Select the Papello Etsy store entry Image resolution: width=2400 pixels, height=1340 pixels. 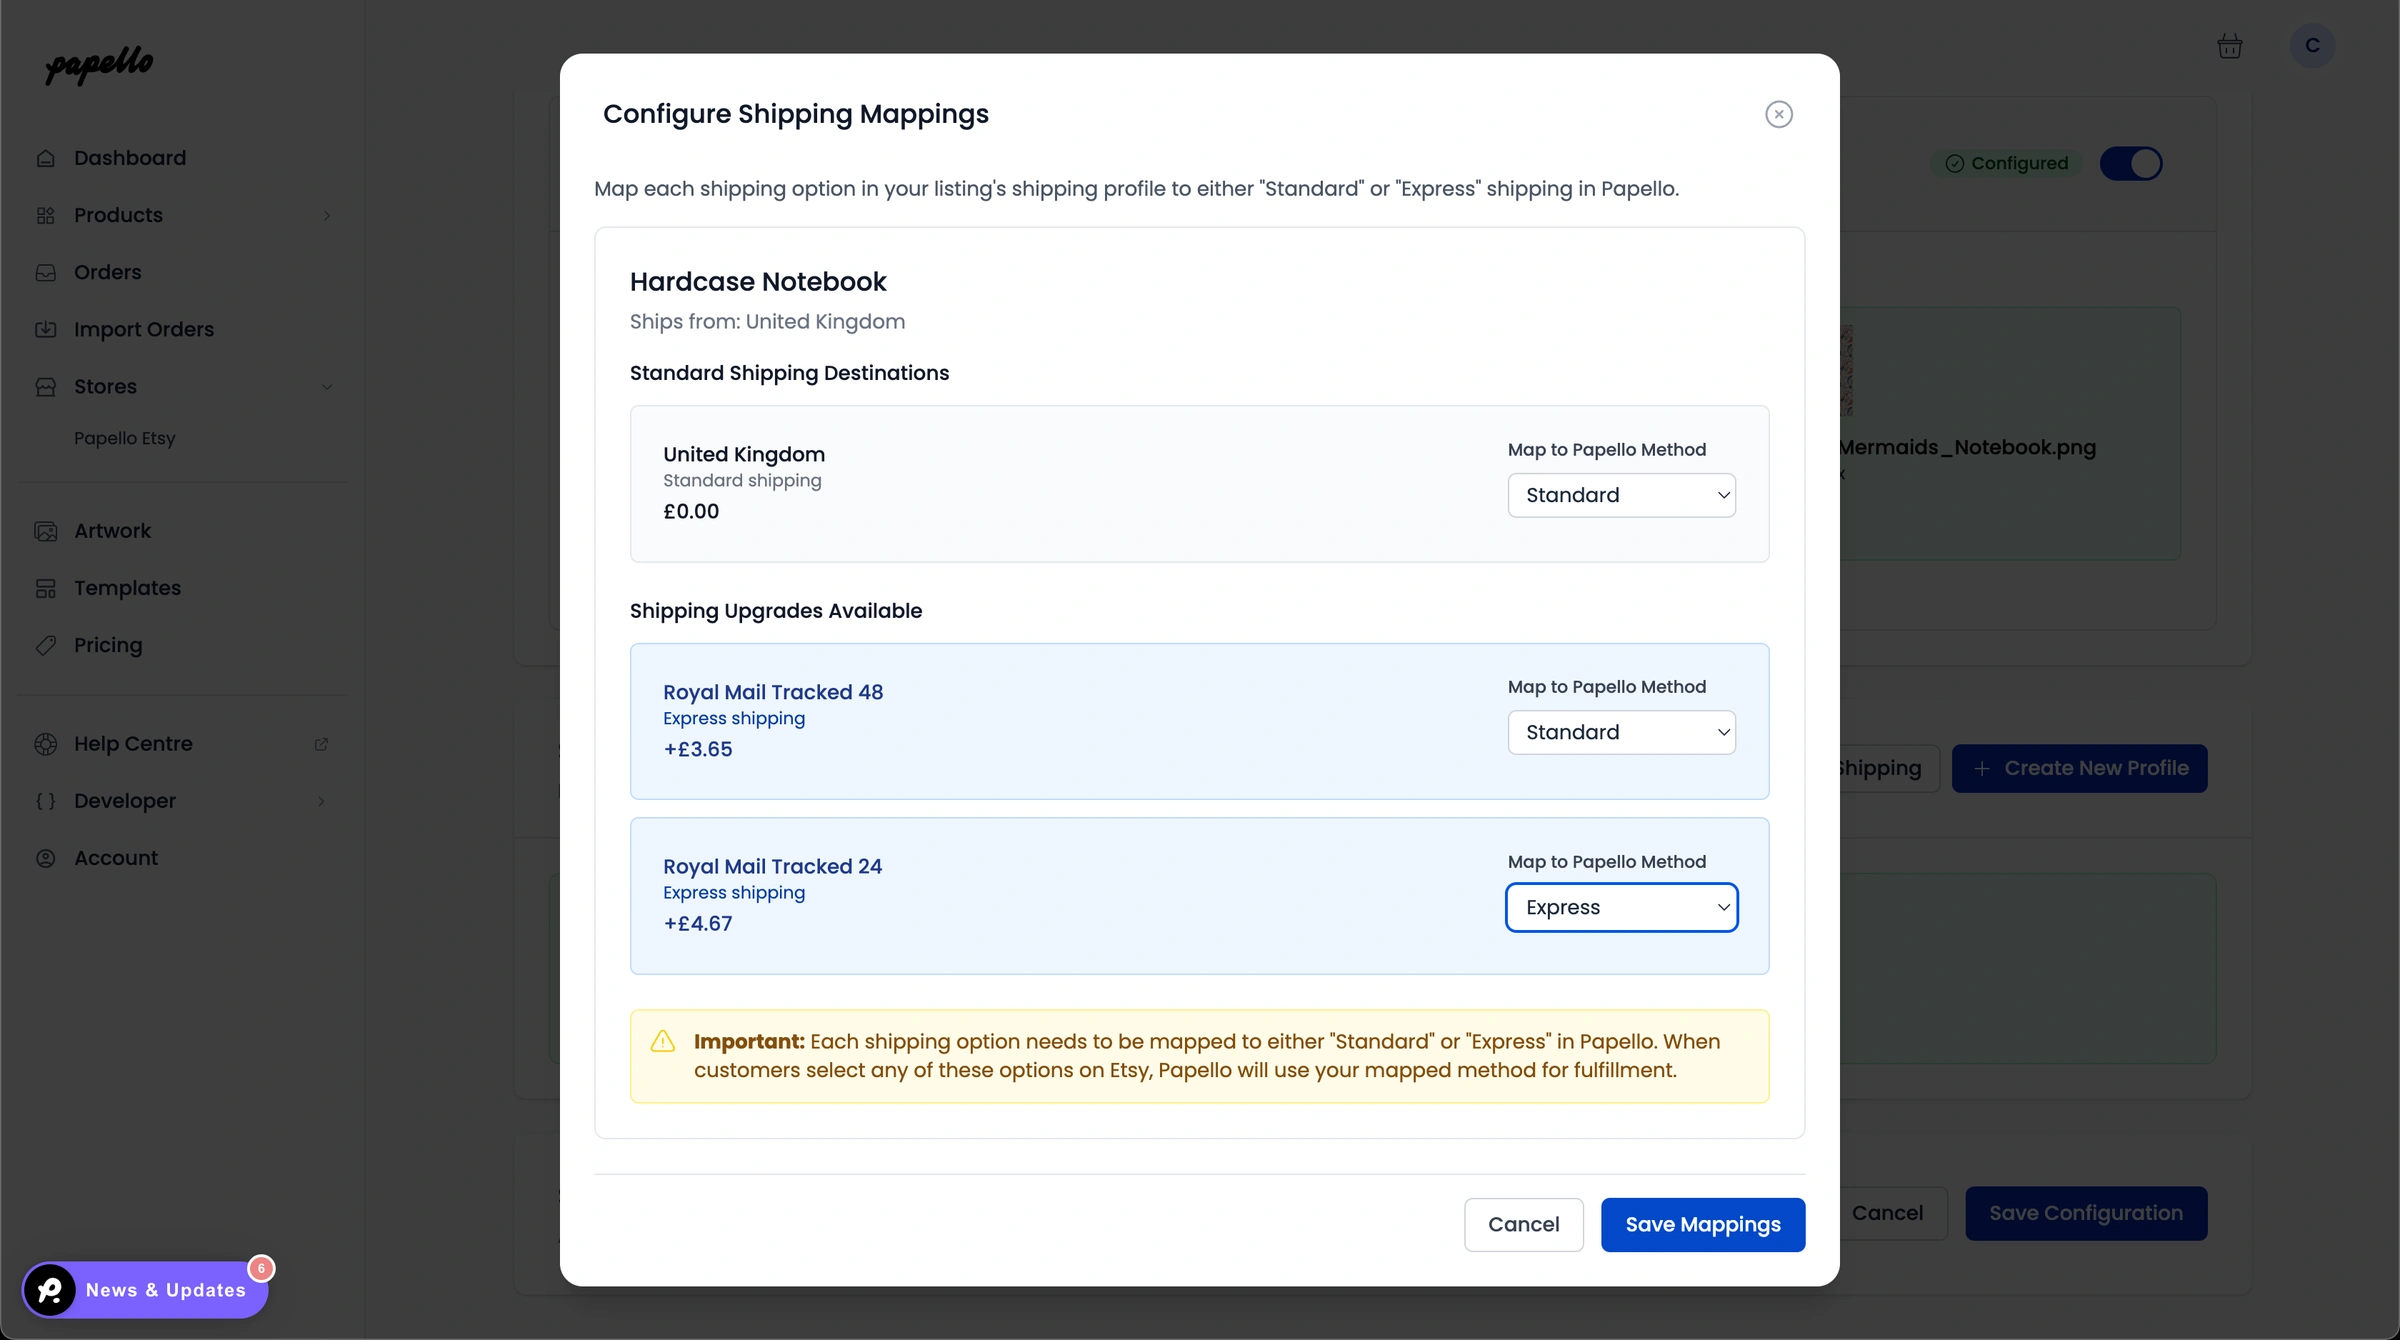coord(125,438)
